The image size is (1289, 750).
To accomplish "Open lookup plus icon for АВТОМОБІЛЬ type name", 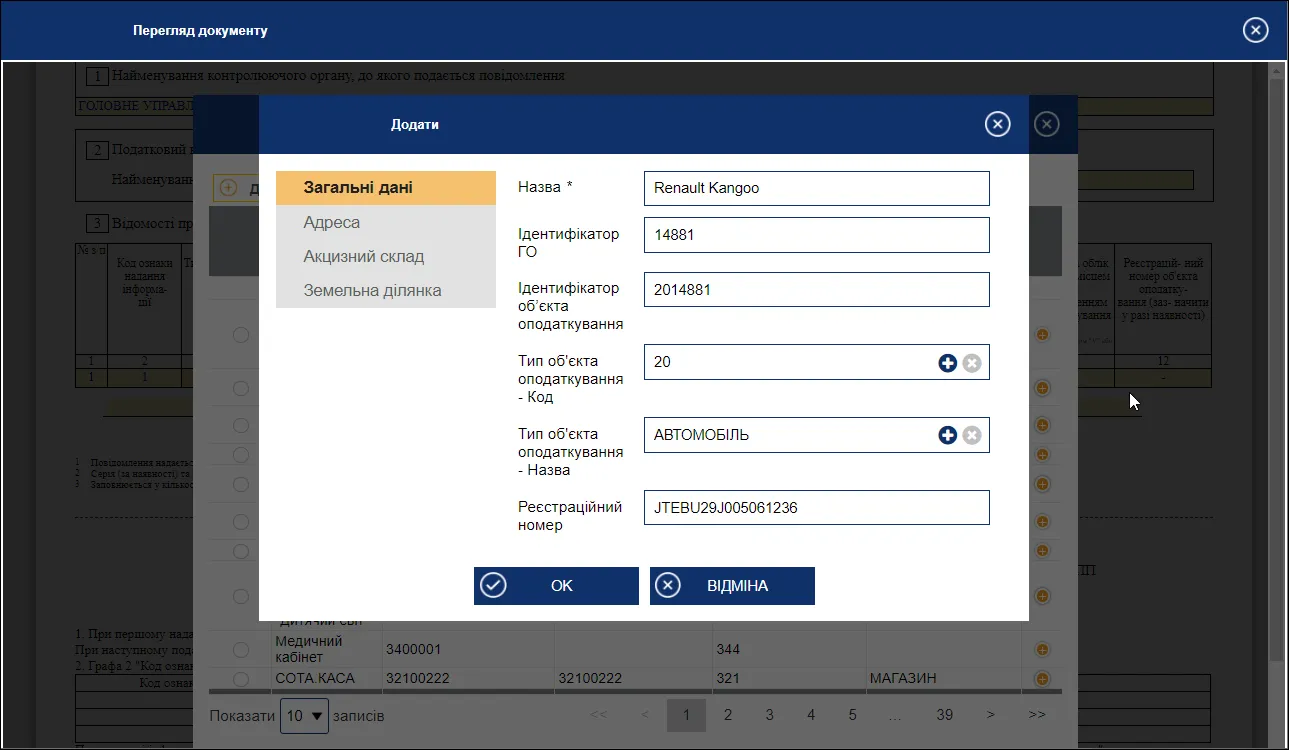I will click(x=947, y=435).
